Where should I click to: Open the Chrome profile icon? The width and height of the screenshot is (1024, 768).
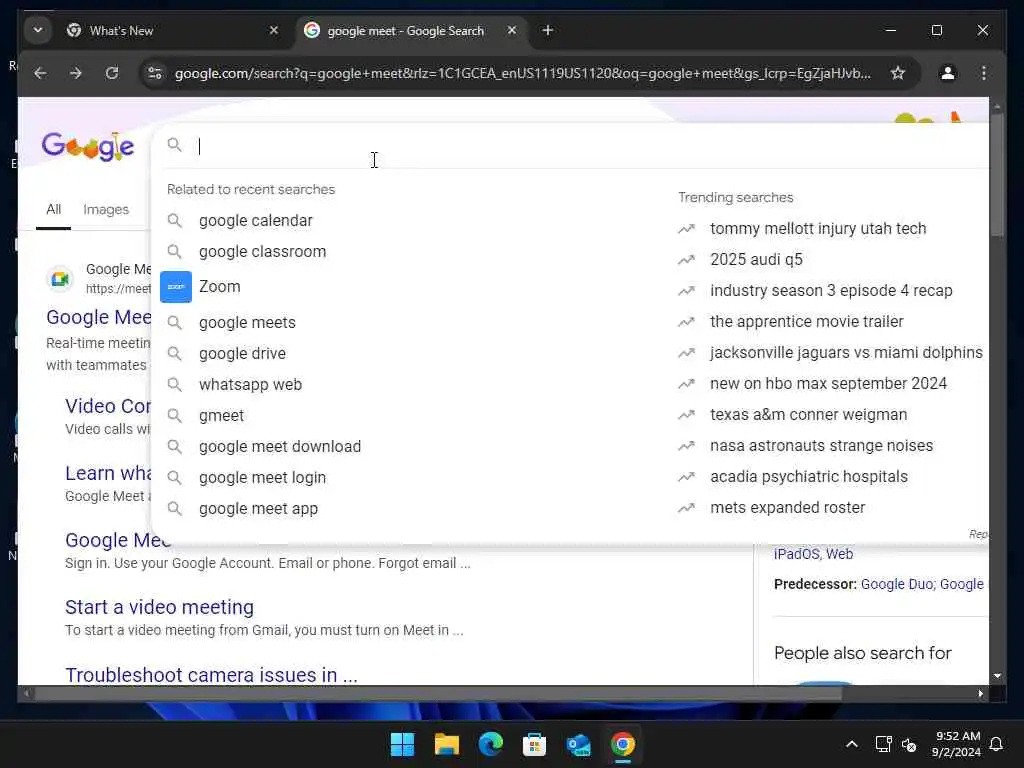click(x=948, y=73)
